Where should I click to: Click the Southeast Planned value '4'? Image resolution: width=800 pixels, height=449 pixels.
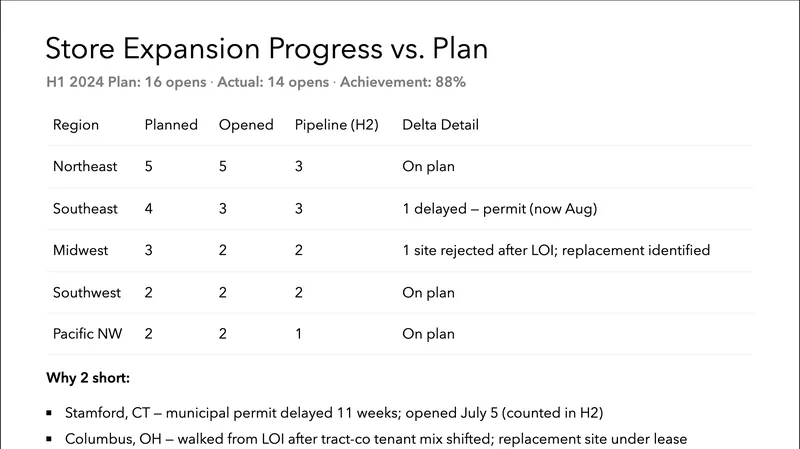(149, 209)
